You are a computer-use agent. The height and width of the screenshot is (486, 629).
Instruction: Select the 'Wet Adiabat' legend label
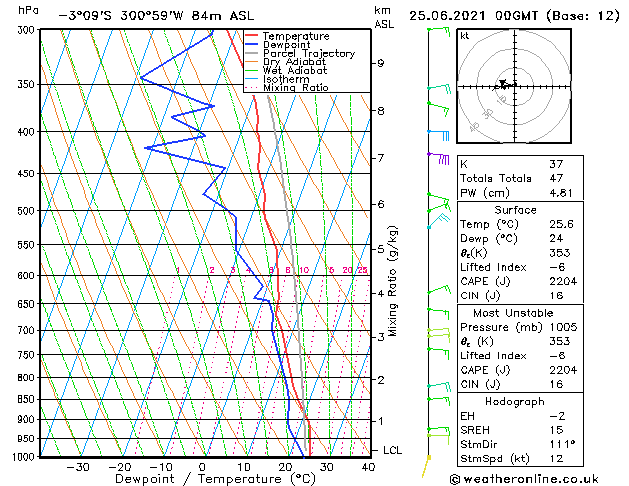[x=295, y=70]
